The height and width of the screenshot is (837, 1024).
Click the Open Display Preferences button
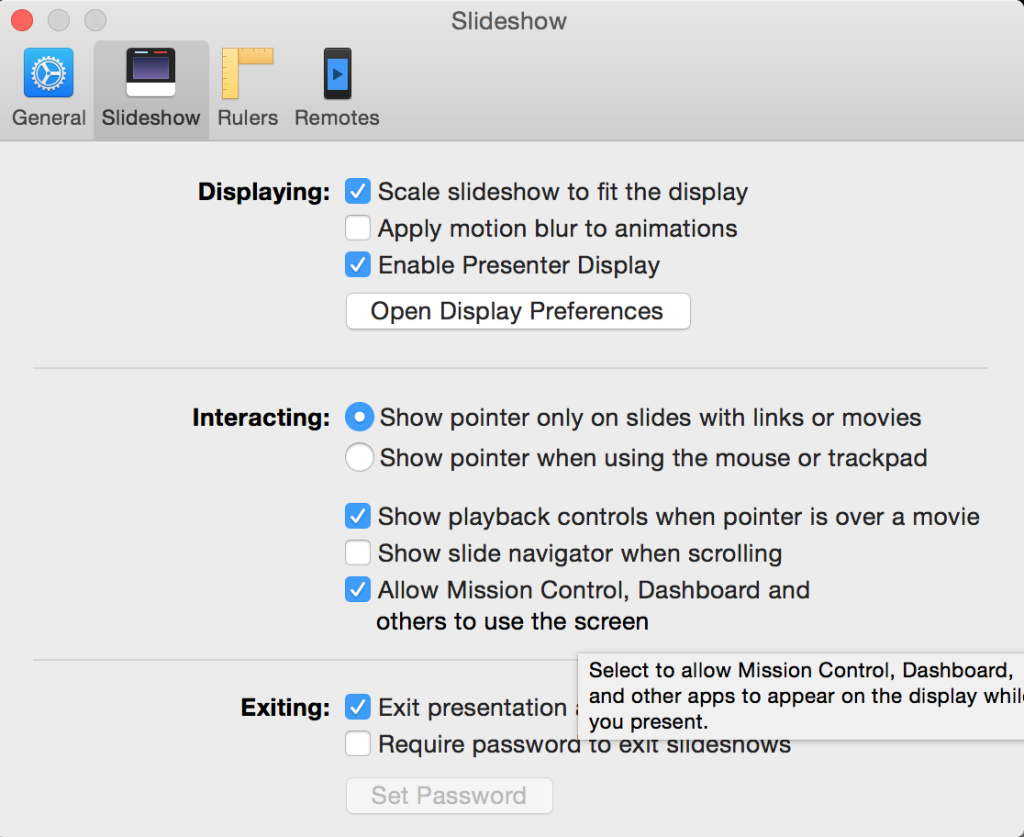(517, 311)
